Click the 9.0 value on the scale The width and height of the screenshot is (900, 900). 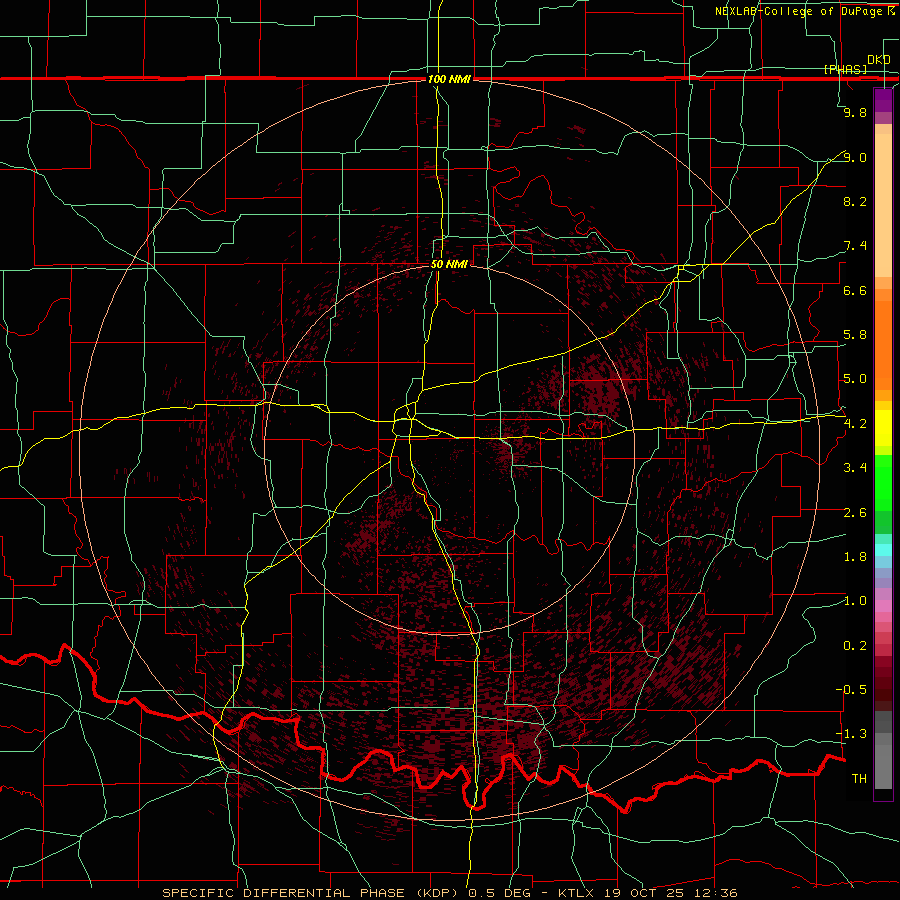tap(855, 157)
